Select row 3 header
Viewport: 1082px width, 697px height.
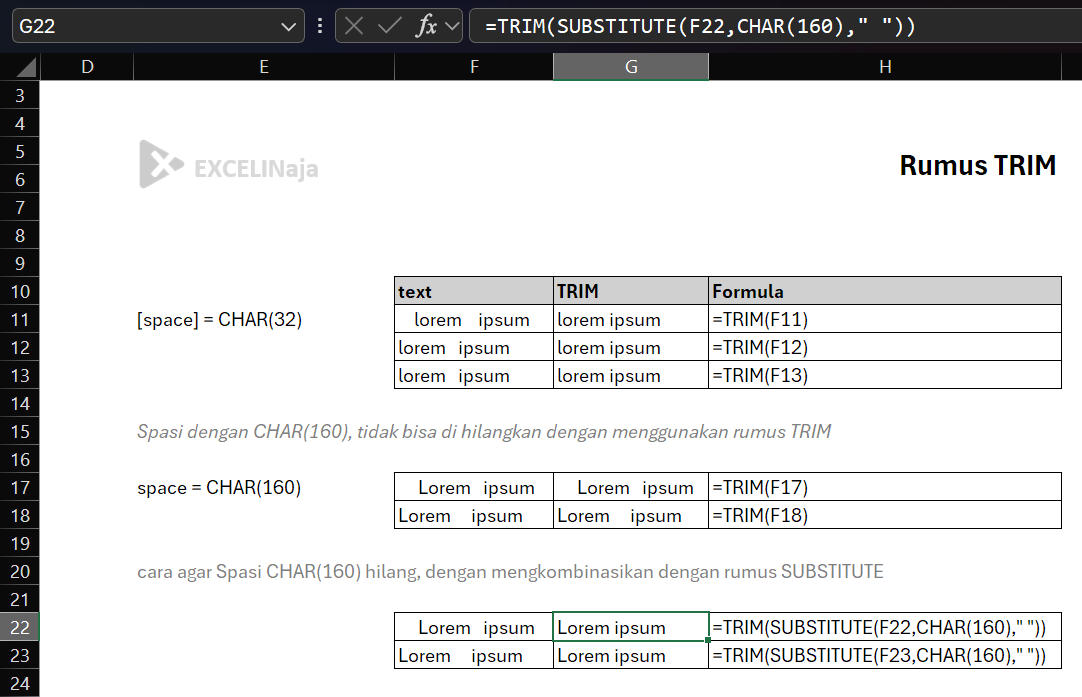(19, 95)
